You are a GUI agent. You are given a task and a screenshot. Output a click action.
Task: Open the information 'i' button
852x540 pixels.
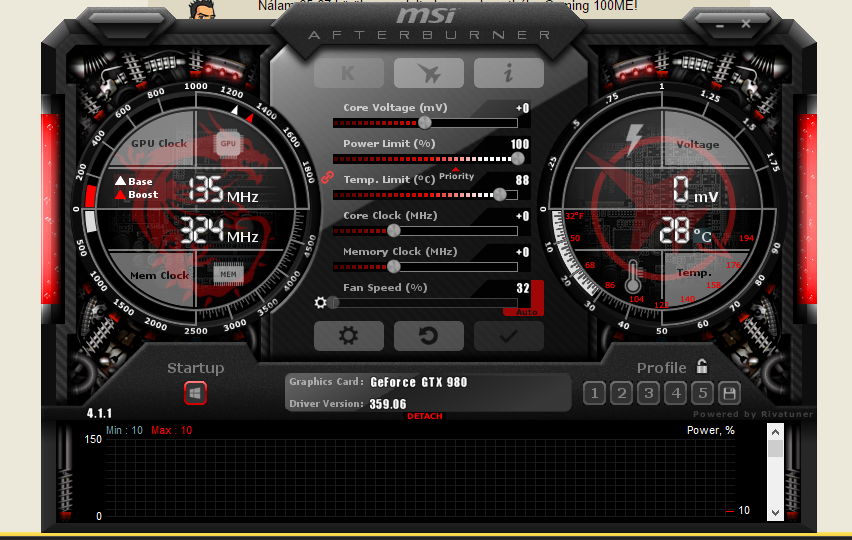(x=509, y=73)
